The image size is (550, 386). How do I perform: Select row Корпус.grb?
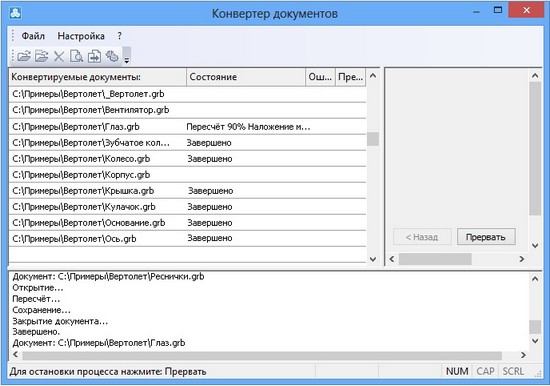coord(187,175)
